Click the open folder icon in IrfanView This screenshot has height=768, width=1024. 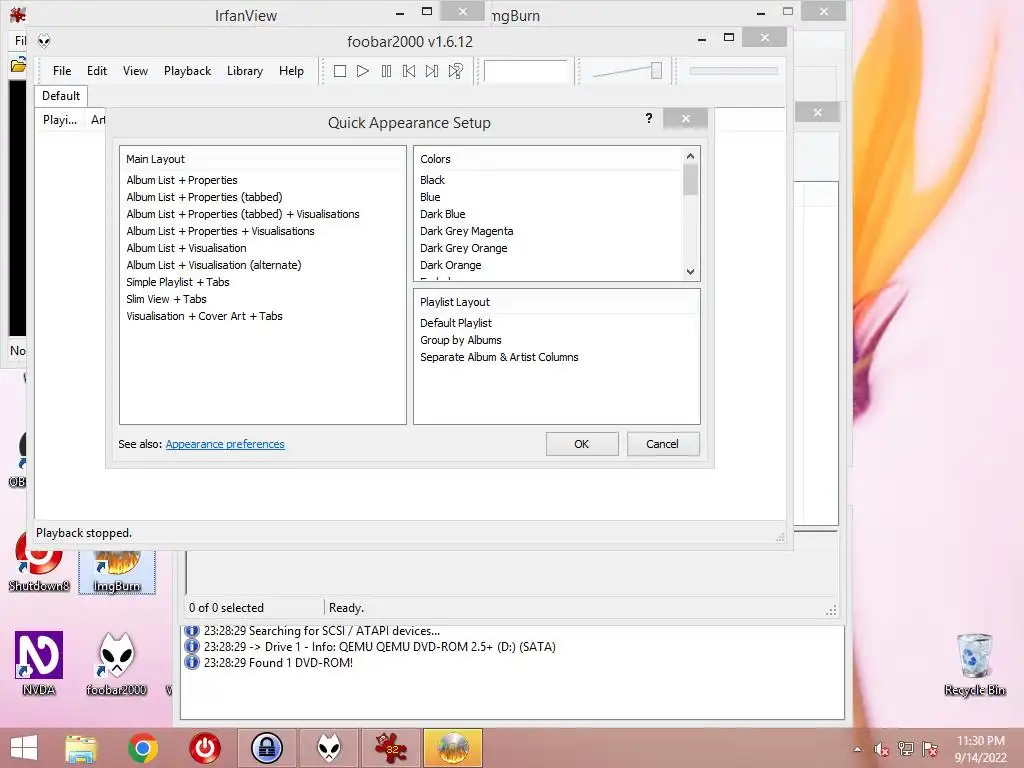pos(18,65)
